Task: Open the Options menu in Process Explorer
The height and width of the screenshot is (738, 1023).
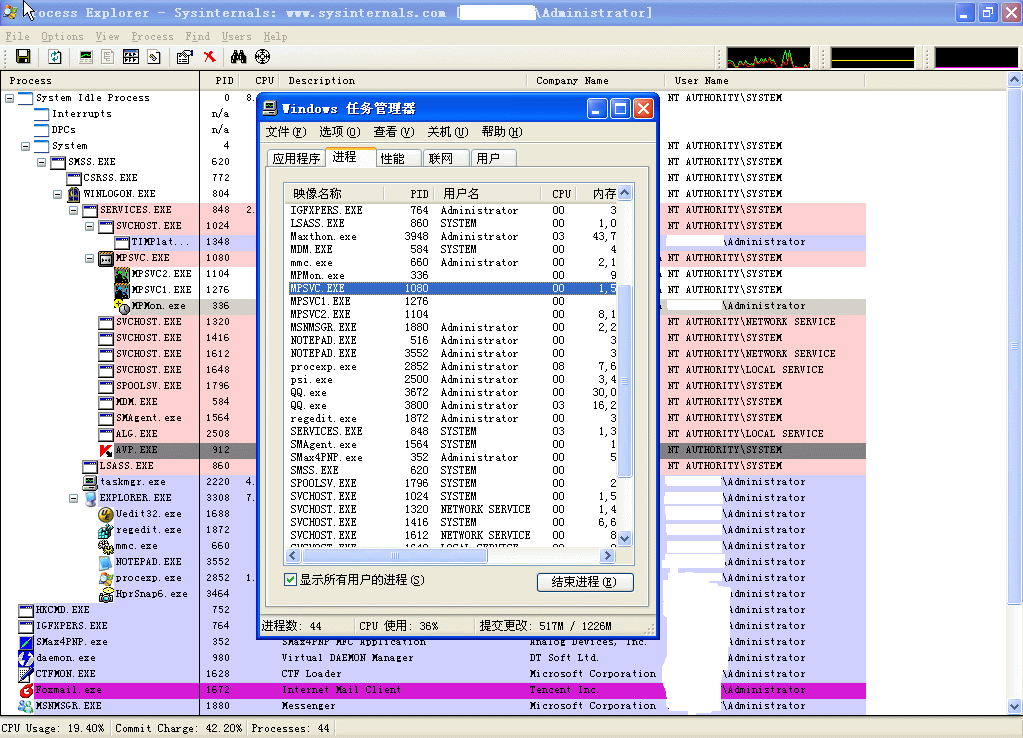Action: coord(62,37)
